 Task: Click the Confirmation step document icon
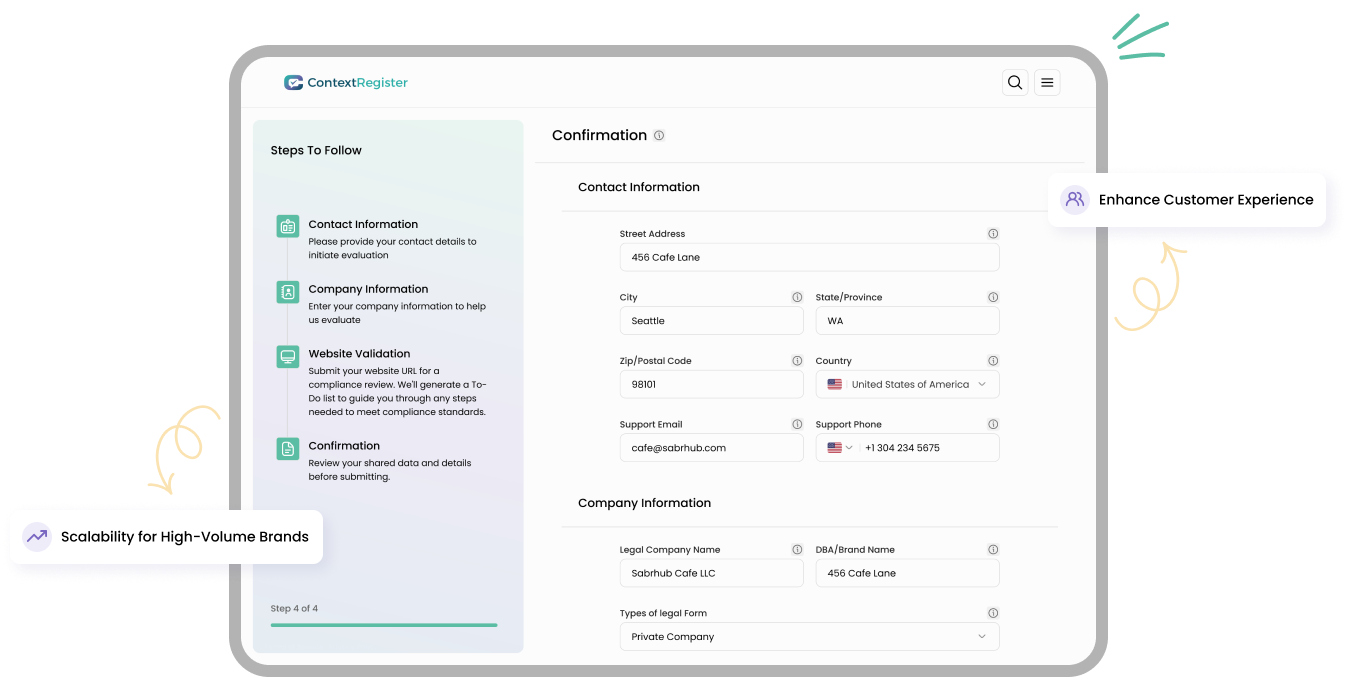(x=288, y=449)
